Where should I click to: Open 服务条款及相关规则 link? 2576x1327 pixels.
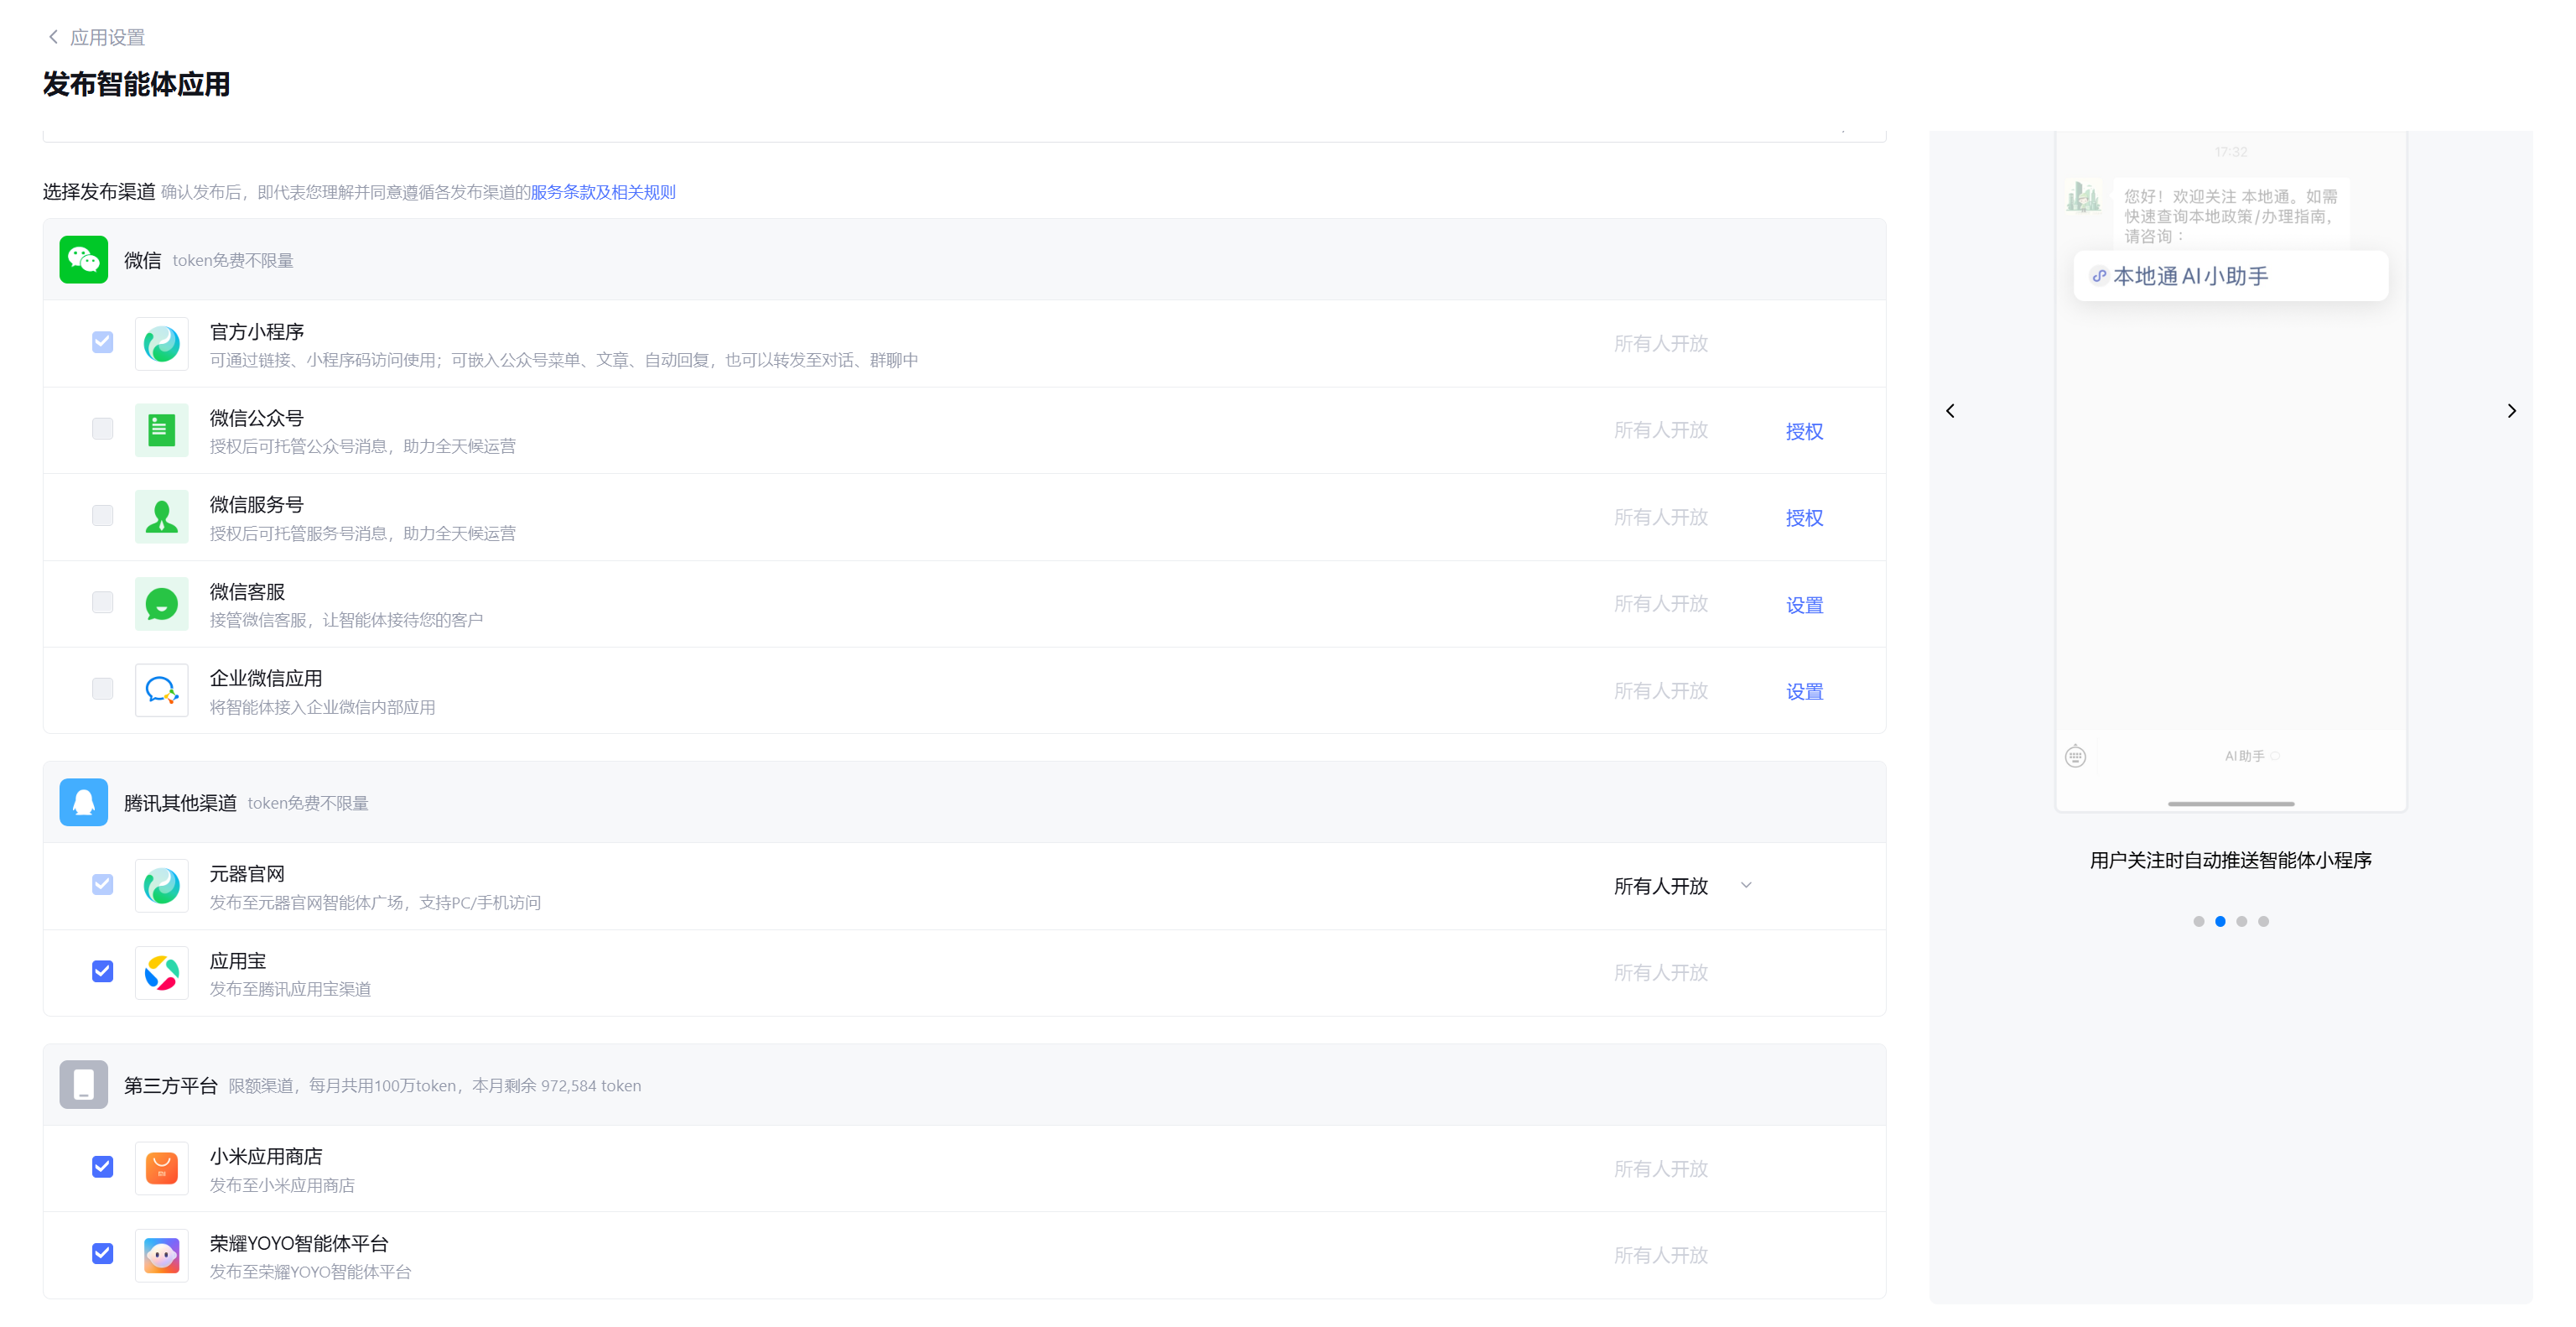(602, 192)
